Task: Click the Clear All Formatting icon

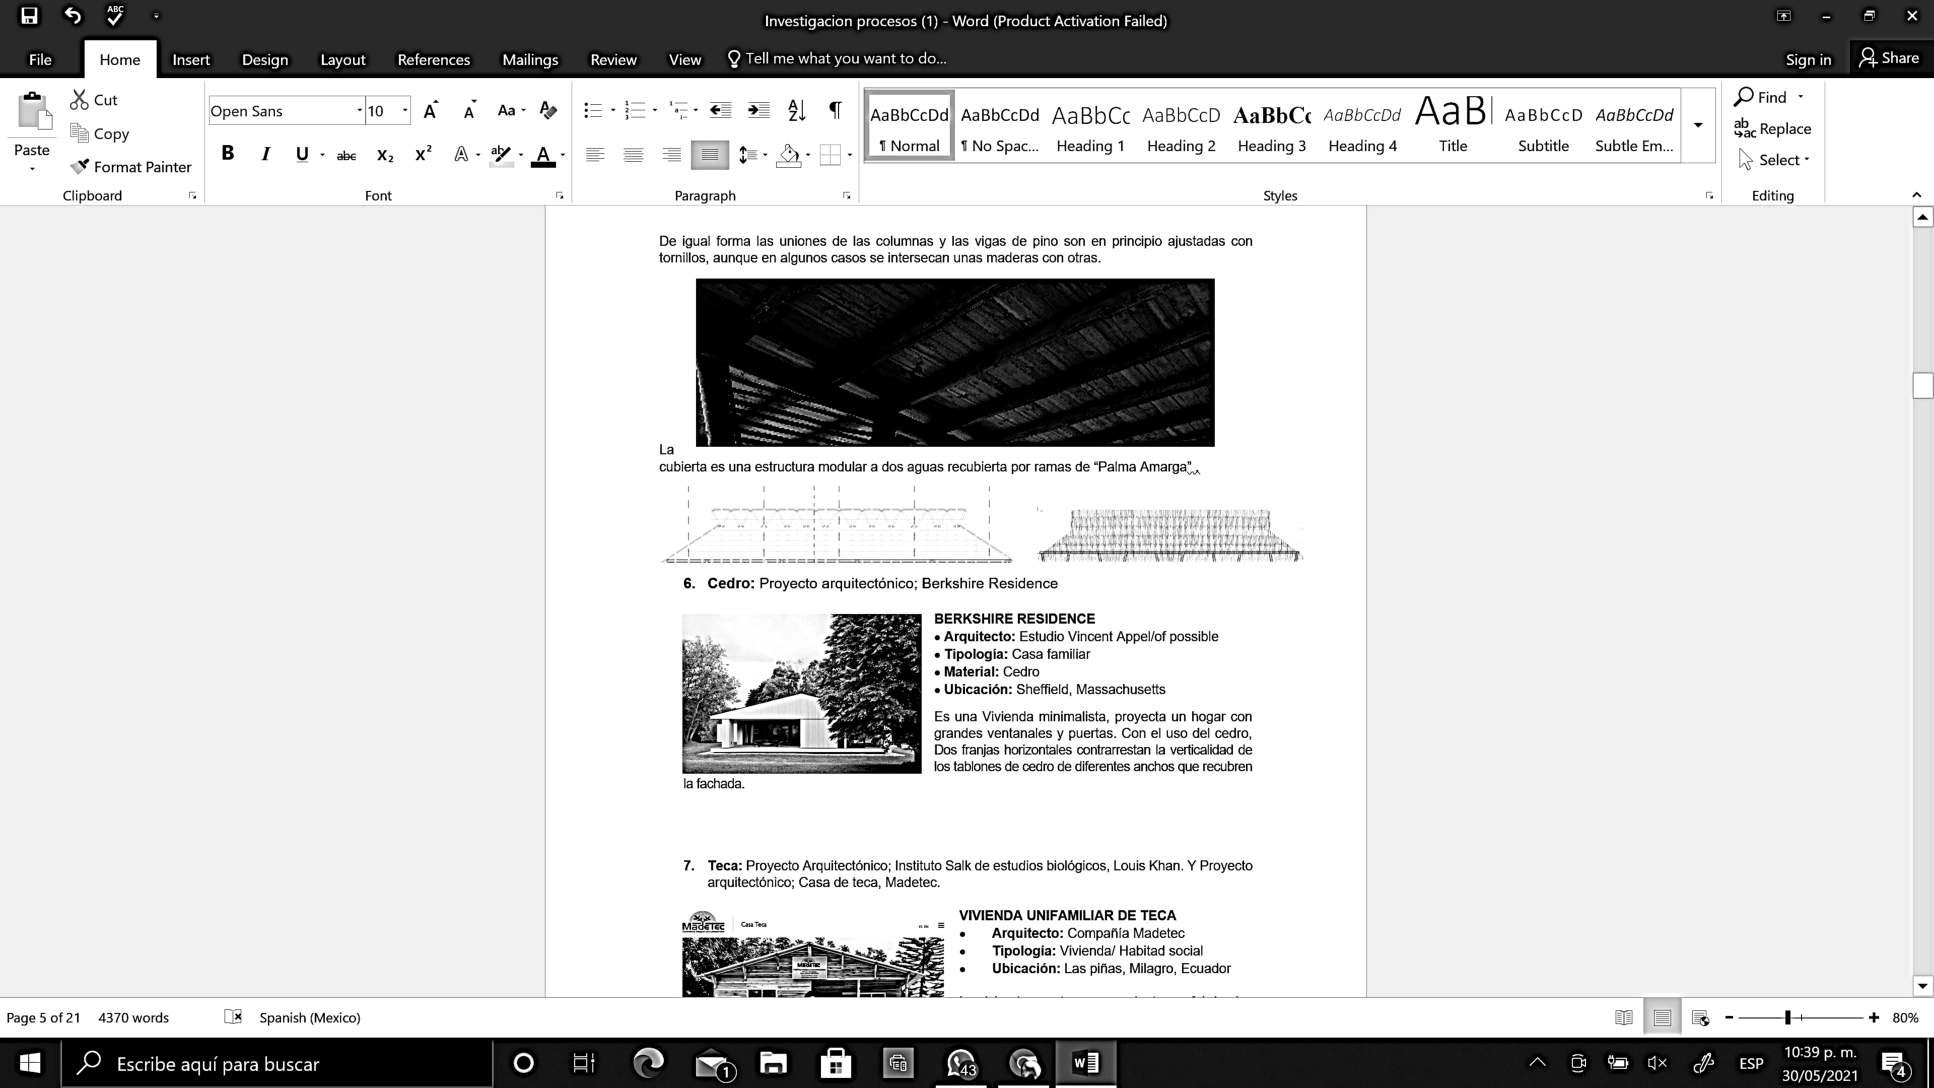Action: point(548,110)
